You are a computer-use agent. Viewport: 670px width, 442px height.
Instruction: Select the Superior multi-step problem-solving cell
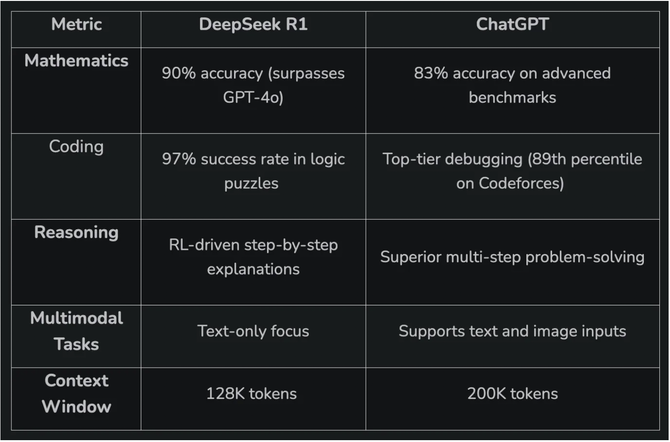(512, 256)
